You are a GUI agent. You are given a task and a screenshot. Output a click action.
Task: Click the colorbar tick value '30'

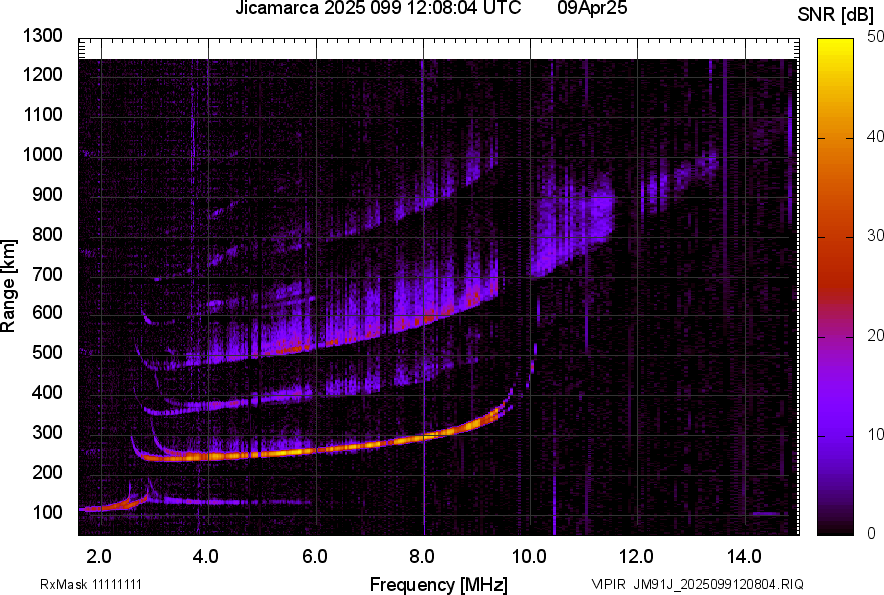click(x=875, y=235)
